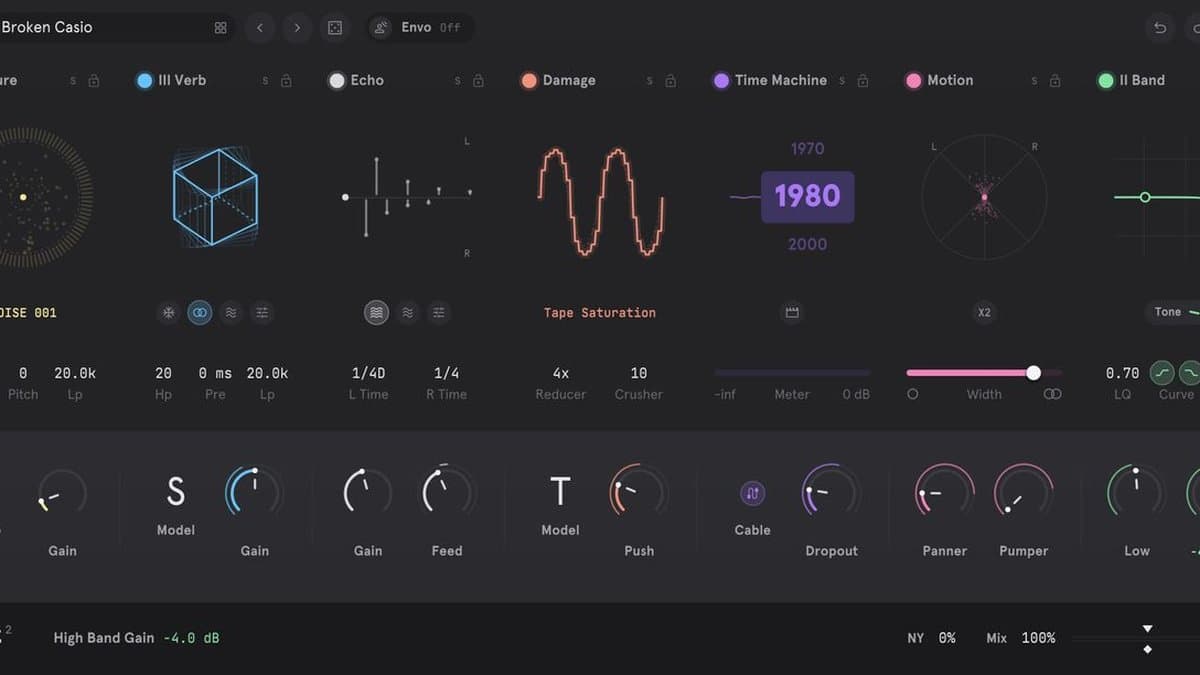The width and height of the screenshot is (1200, 675).
Task: Click the Motion Width slider handle
Action: point(1033,373)
